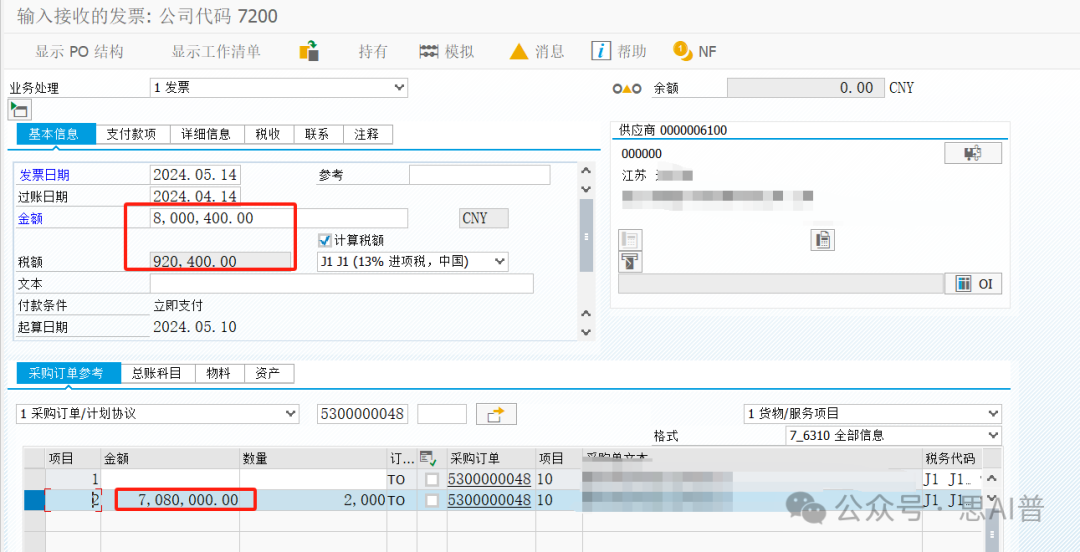Check the booking checkbox in item row 2
1080x552 pixels.
pos(432,499)
